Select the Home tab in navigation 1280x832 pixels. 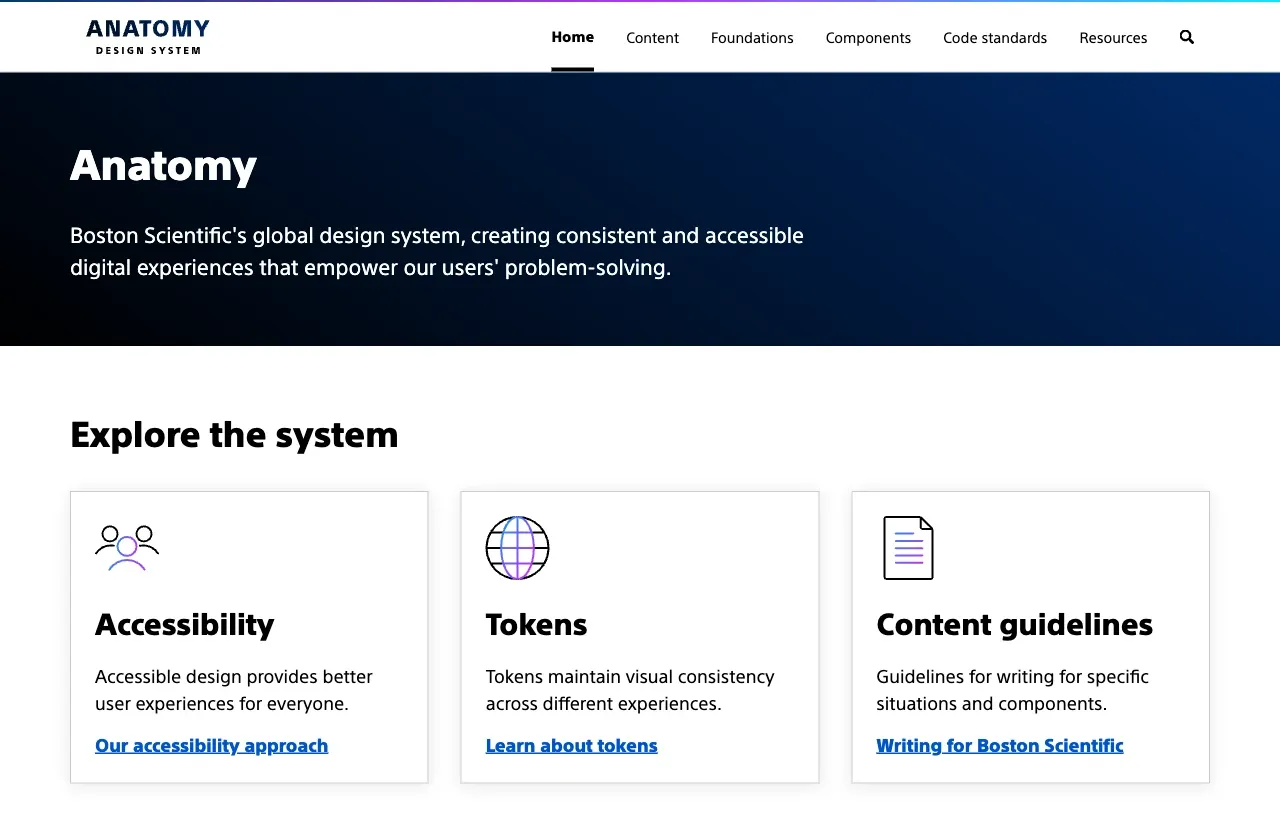click(572, 37)
